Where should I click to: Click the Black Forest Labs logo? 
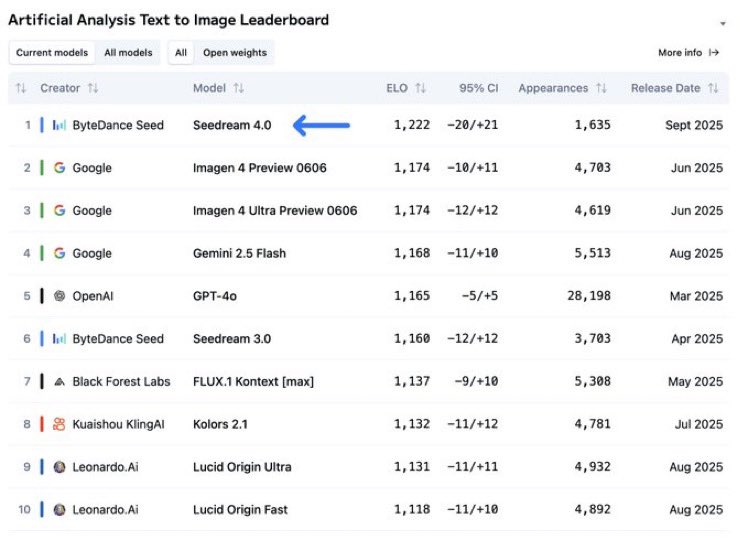pos(59,382)
